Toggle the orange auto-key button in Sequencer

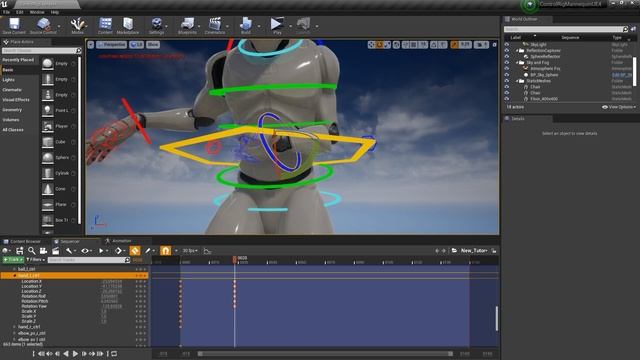pos(135,251)
